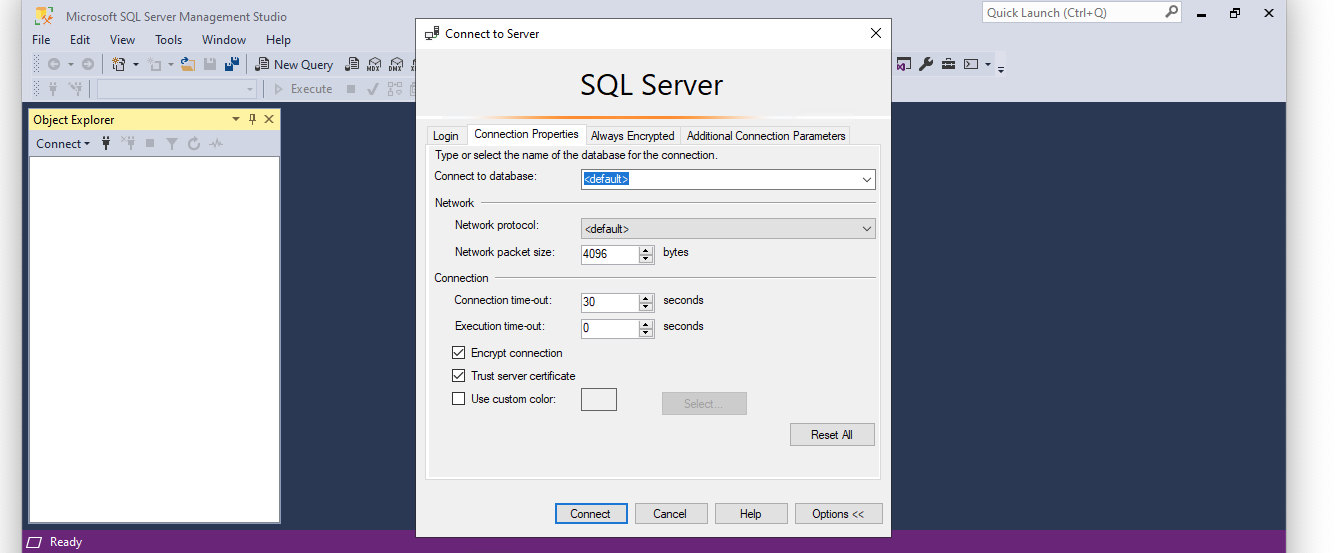The height and width of the screenshot is (553, 1342).
Task: Open the Network protocol dropdown
Action: point(866,229)
